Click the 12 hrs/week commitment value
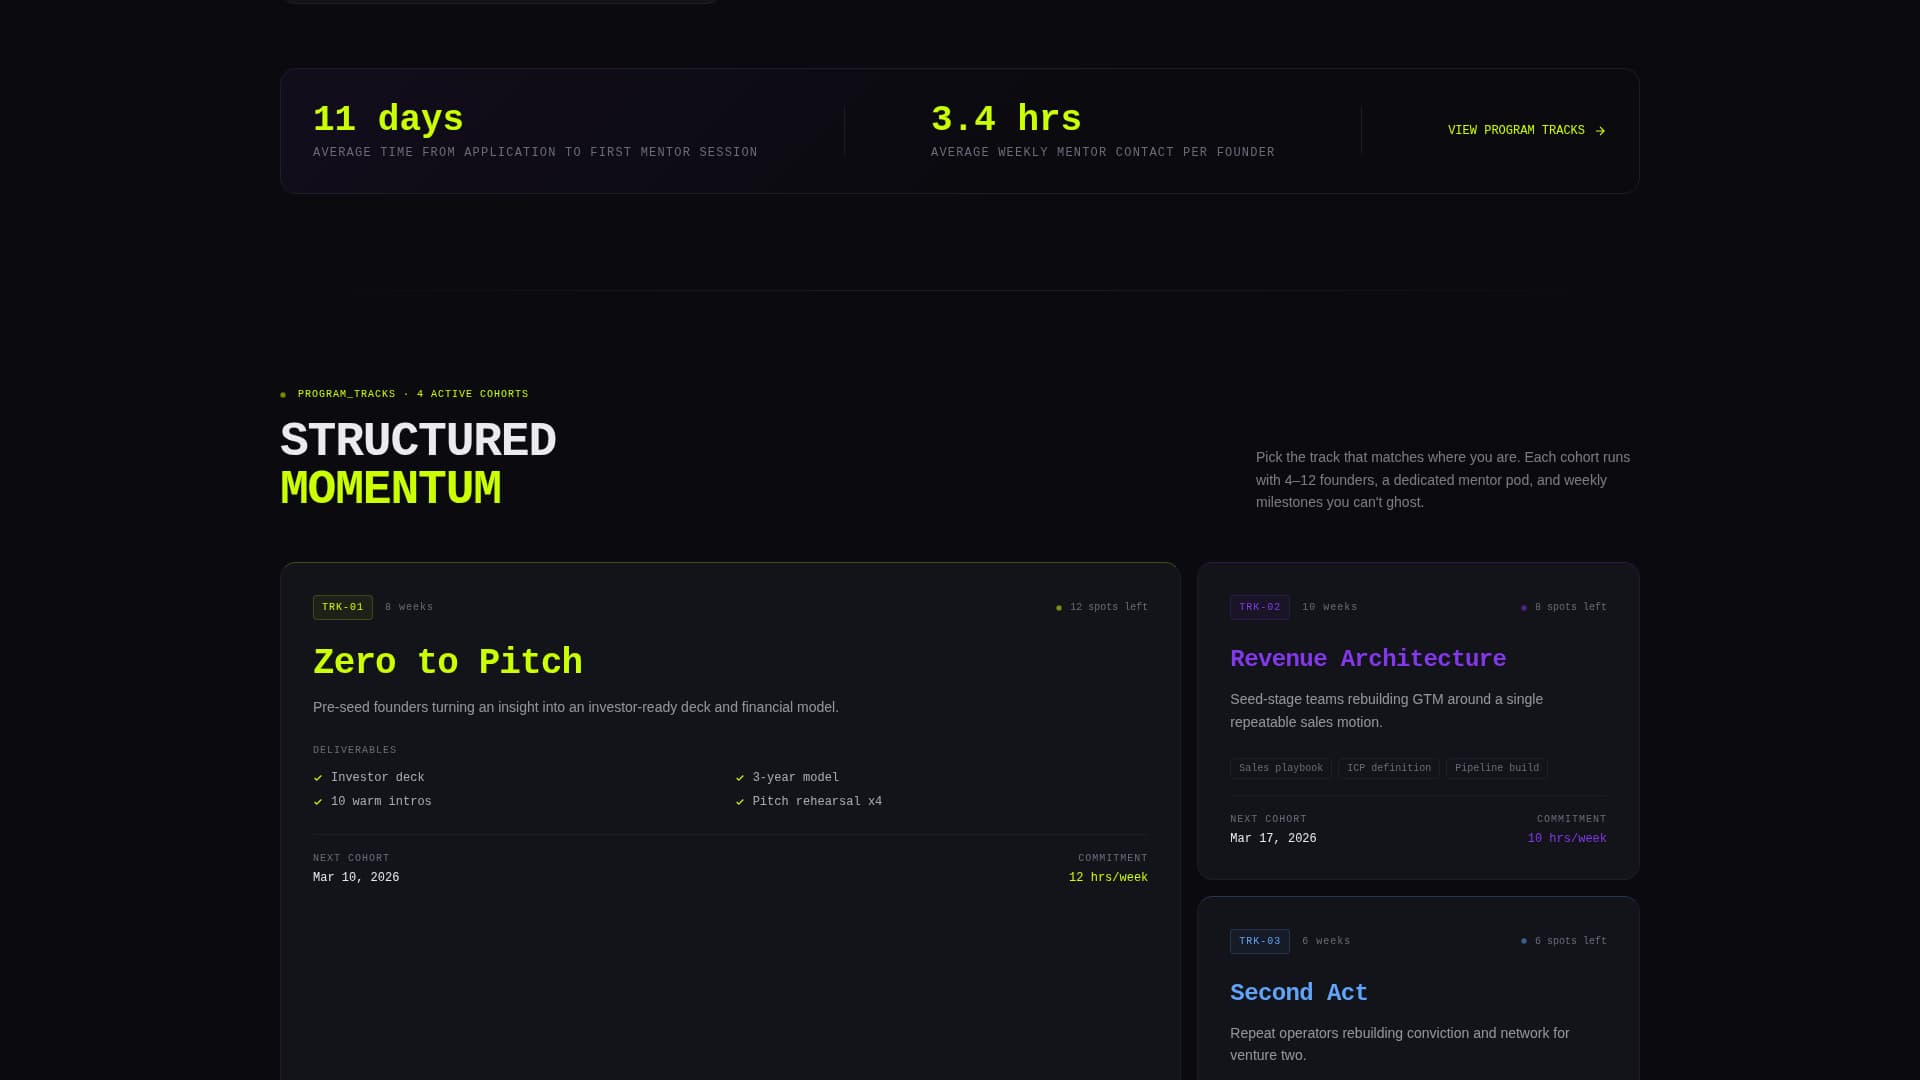 coord(1108,877)
